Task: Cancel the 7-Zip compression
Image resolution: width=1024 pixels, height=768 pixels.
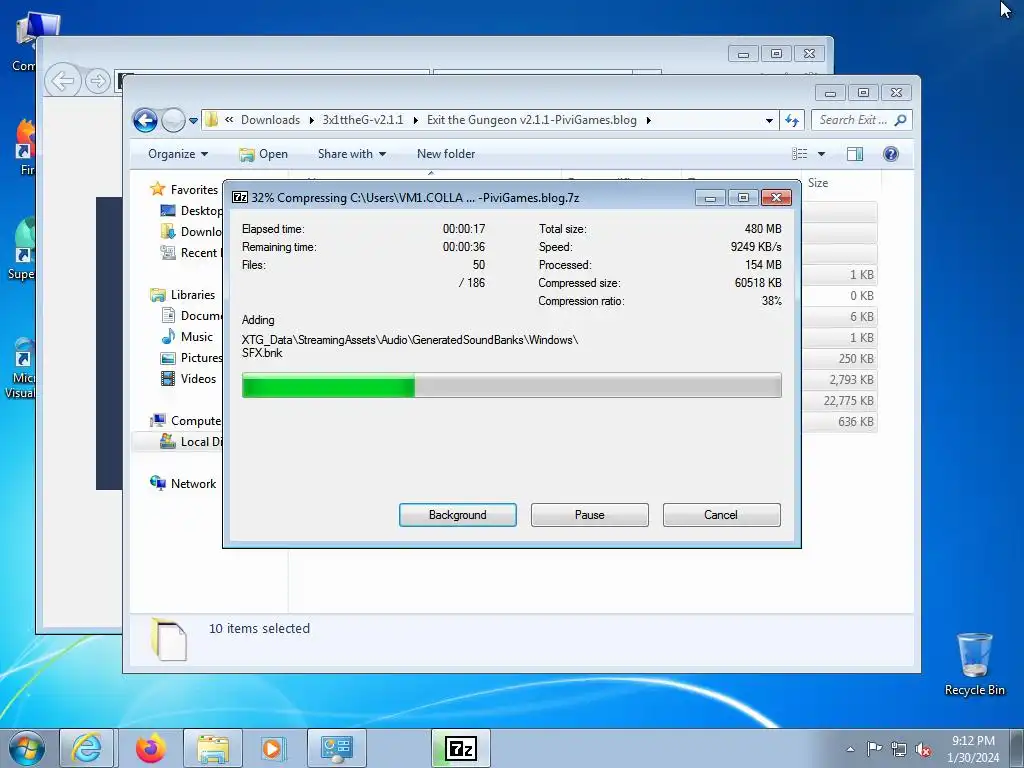Action: (x=721, y=515)
